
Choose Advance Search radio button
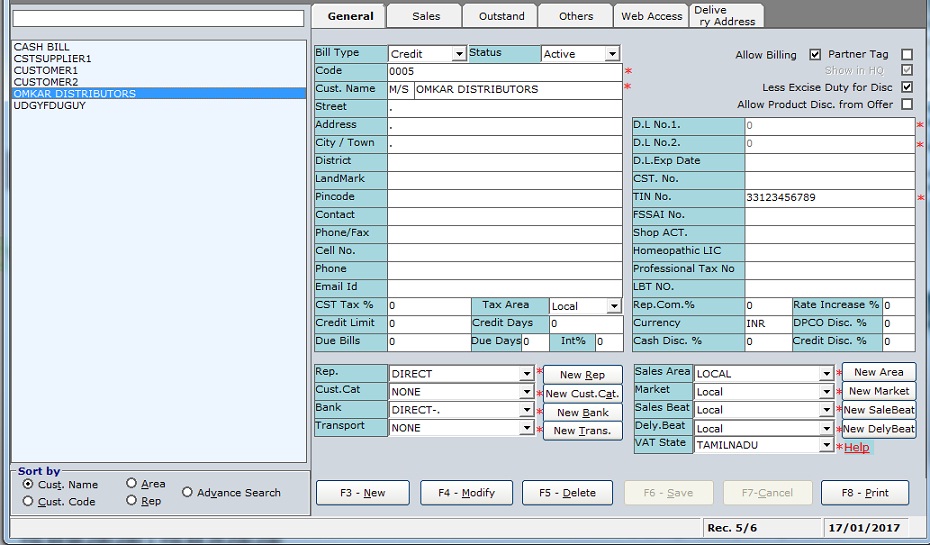point(188,492)
